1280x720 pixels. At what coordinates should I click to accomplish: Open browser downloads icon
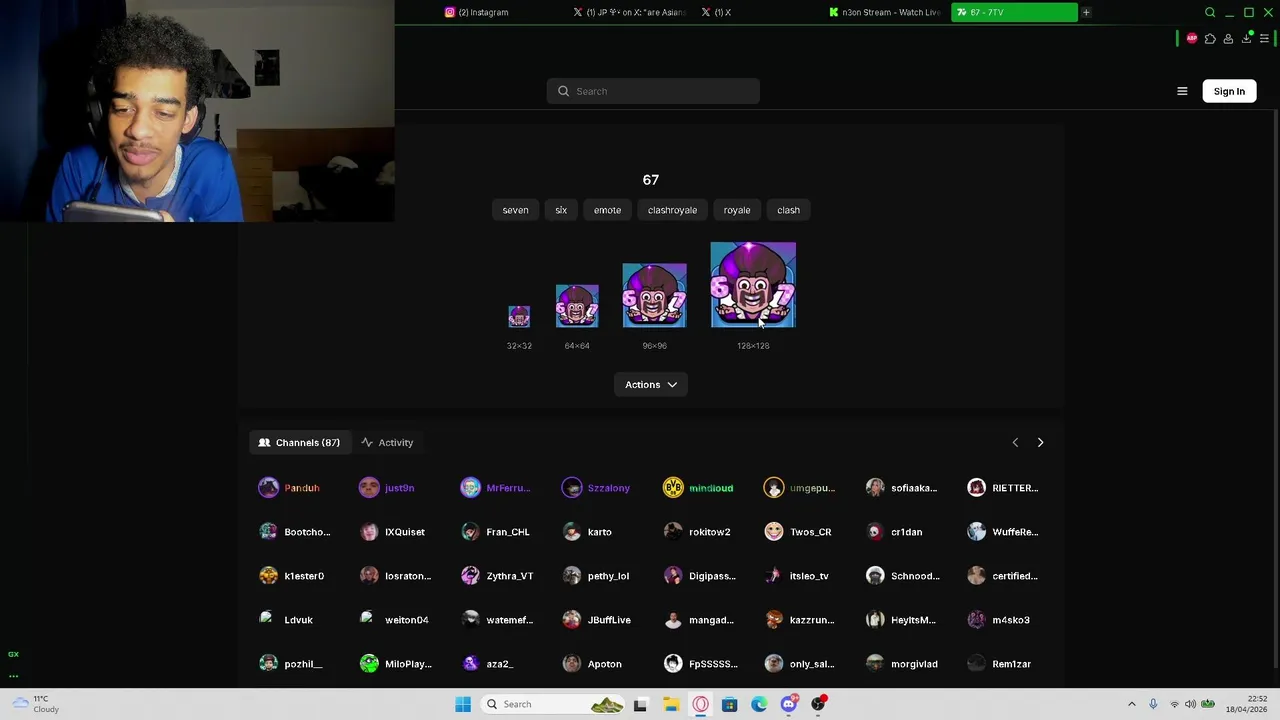(x=1246, y=38)
